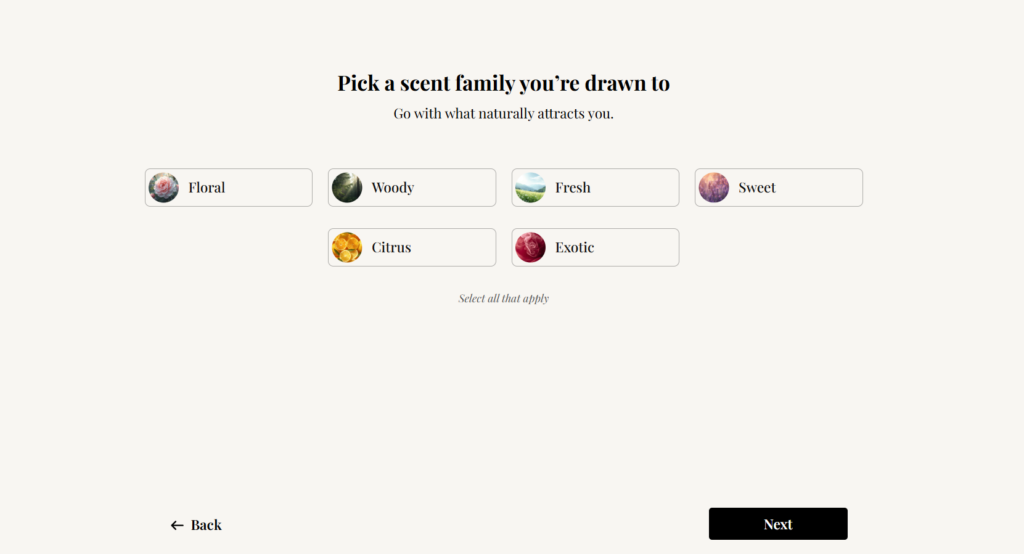Image resolution: width=1024 pixels, height=554 pixels.
Task: Click the purple Sweet scent thumbnail
Action: point(714,187)
